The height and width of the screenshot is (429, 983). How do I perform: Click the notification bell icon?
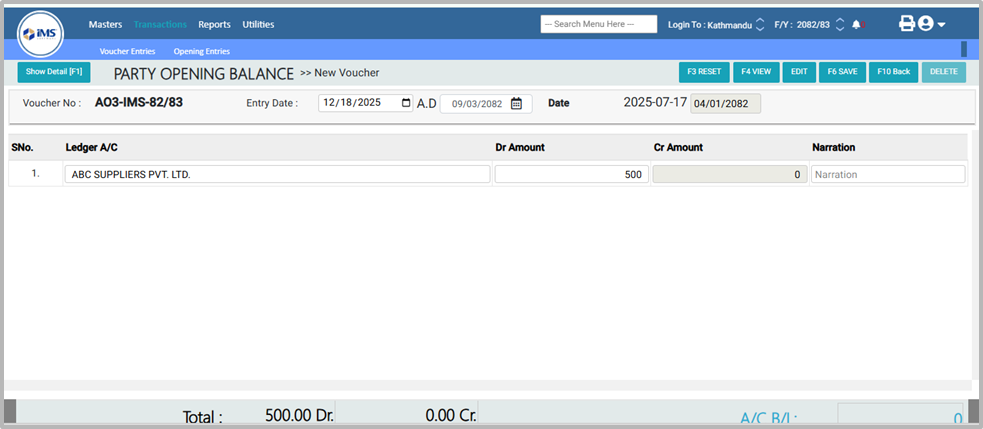coord(857,24)
